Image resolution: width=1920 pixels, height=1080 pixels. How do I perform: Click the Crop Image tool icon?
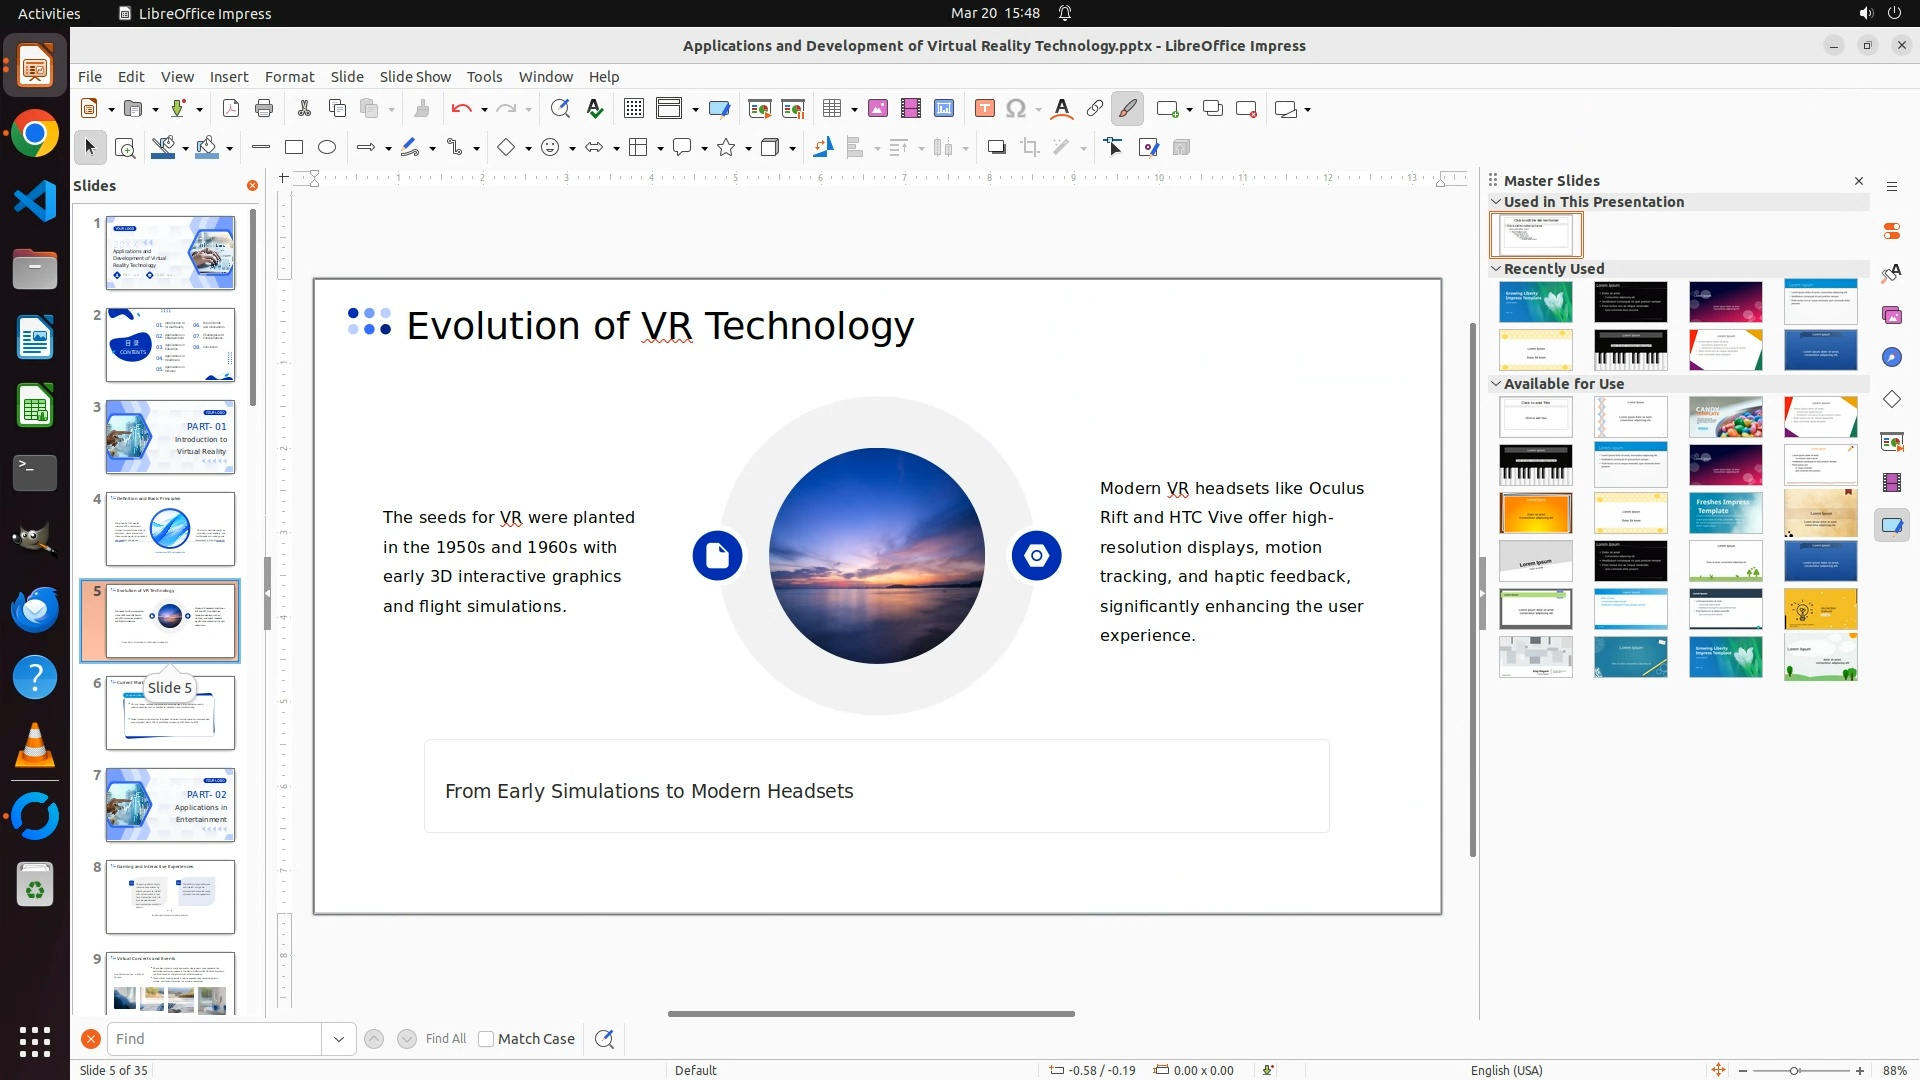pos(1030,148)
